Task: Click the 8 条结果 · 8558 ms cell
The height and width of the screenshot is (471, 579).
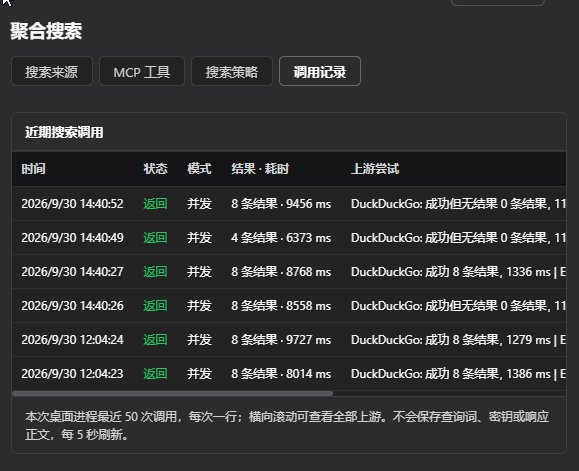Action: [x=281, y=306]
